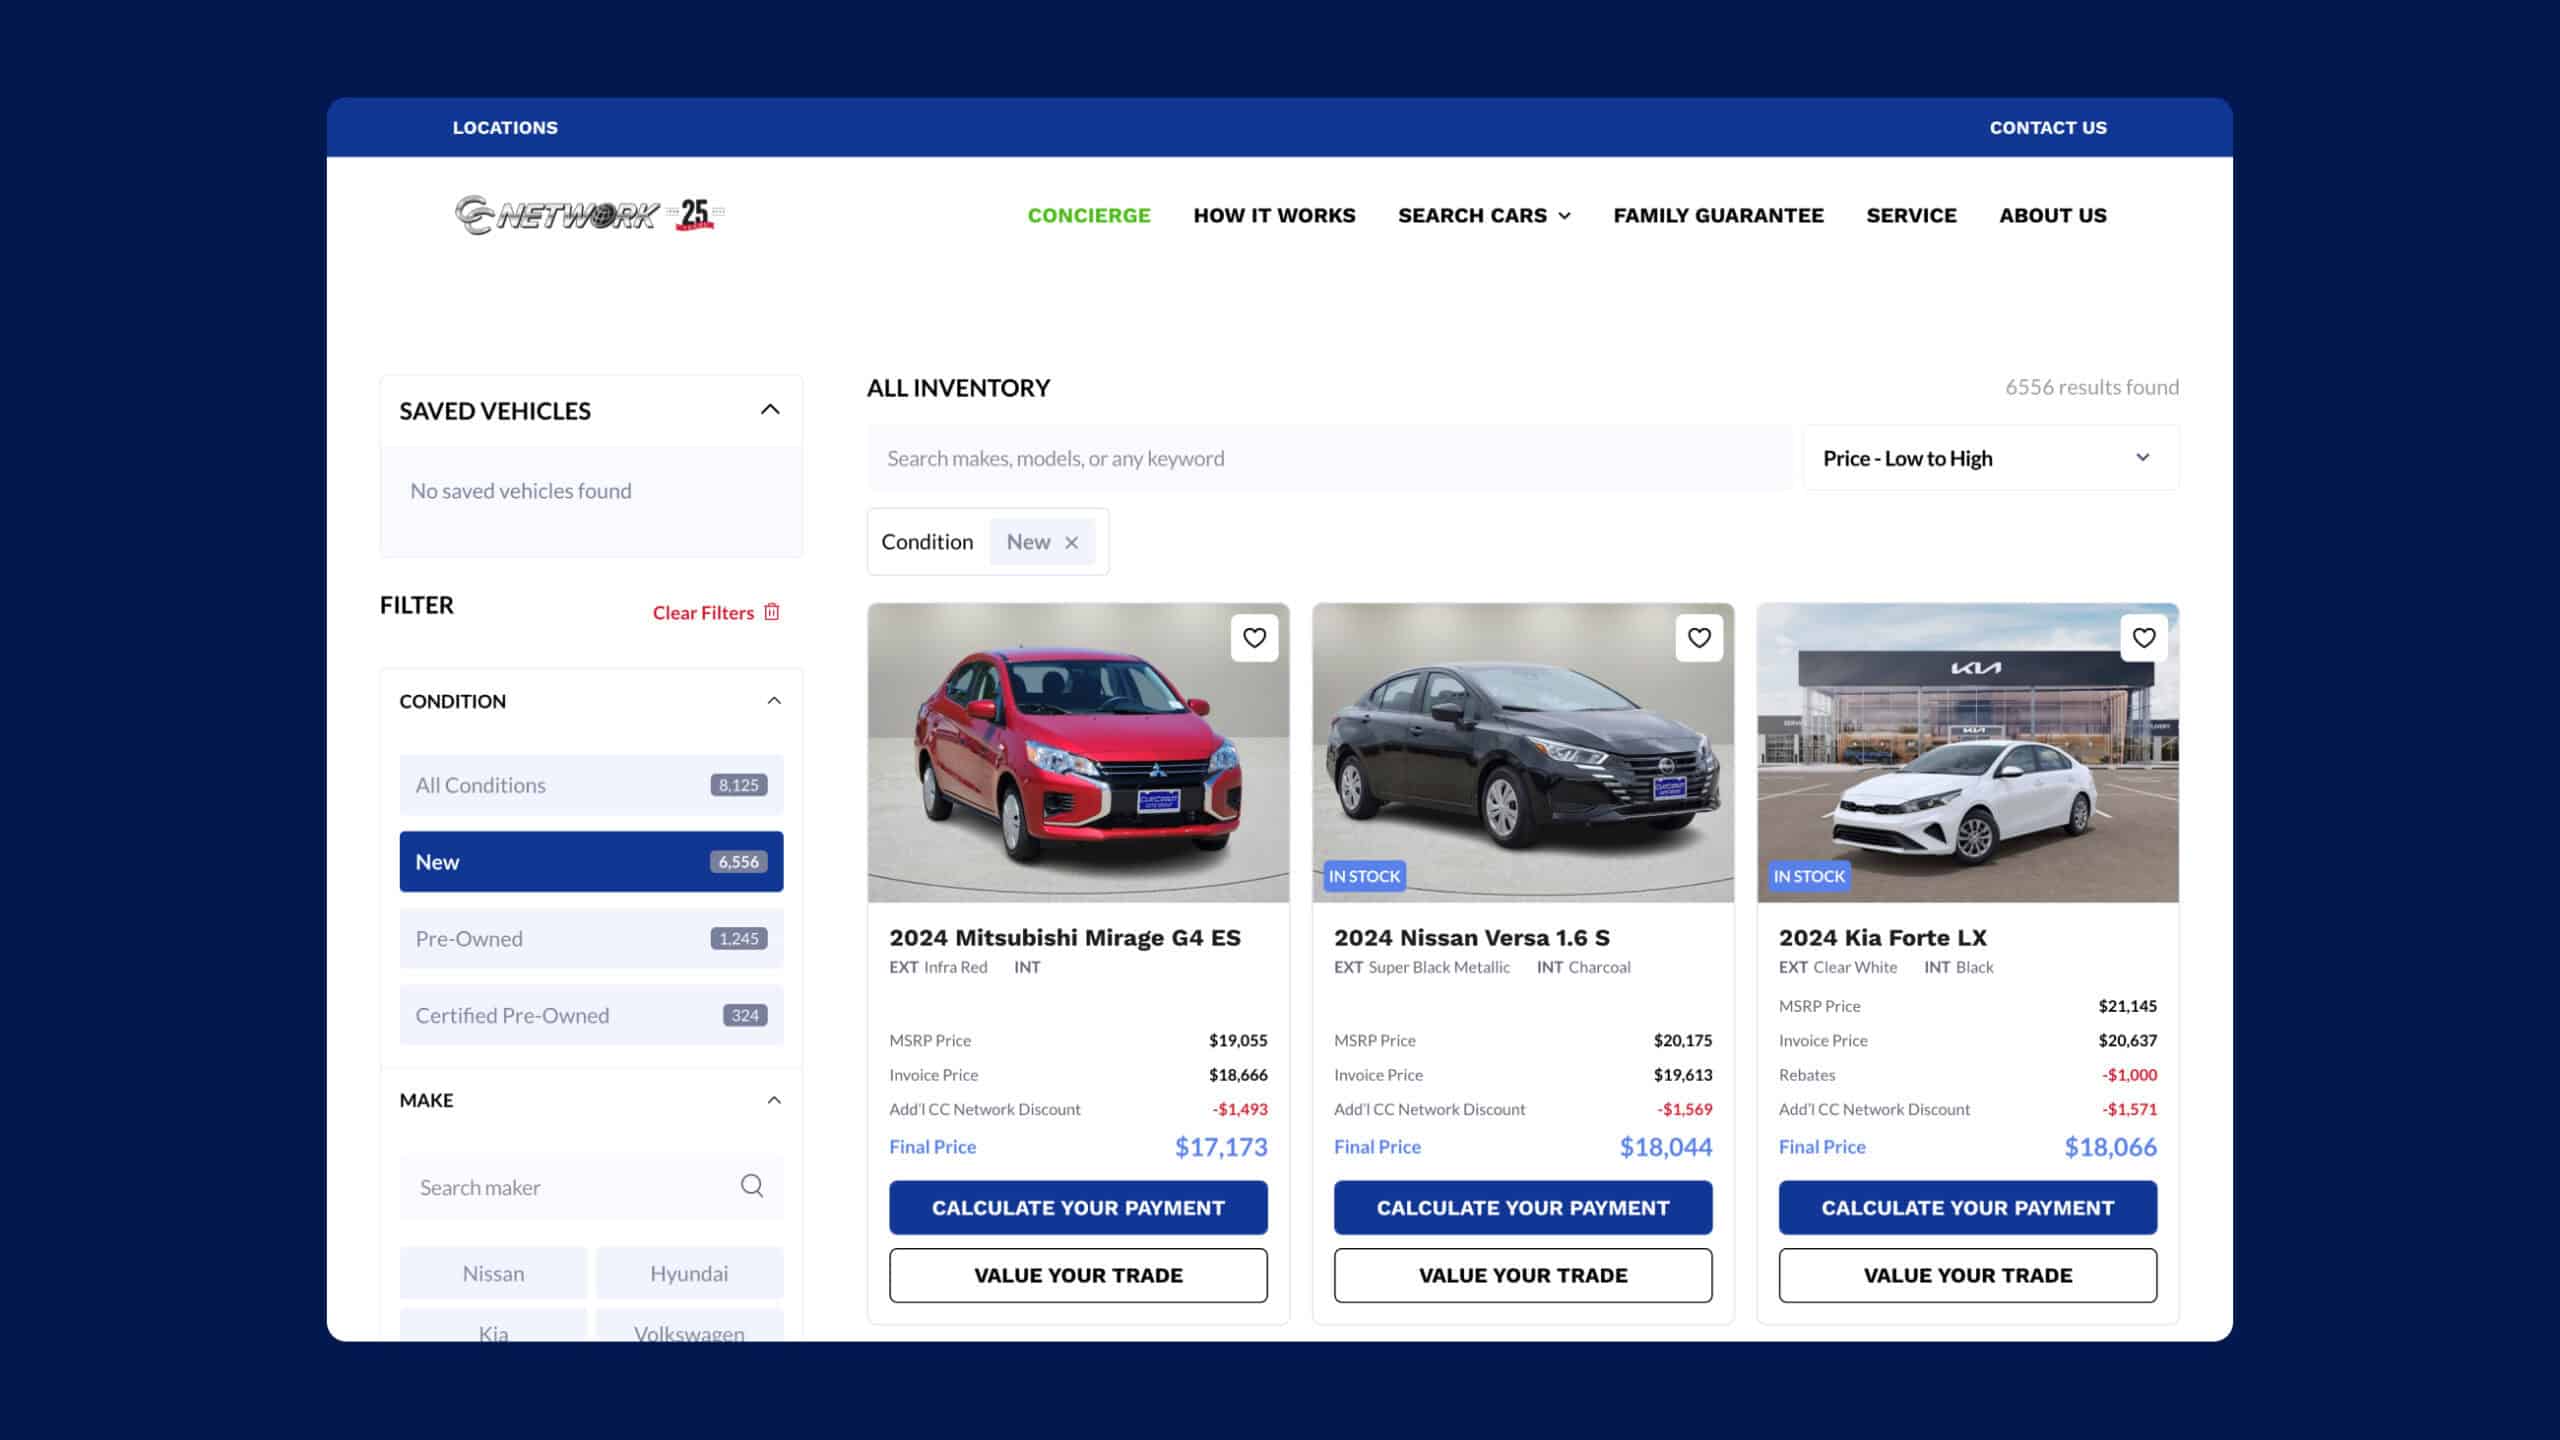Viewport: 2560px width, 1440px height.
Task: Collapse the Saved Vehicles panel
Action: click(770, 409)
